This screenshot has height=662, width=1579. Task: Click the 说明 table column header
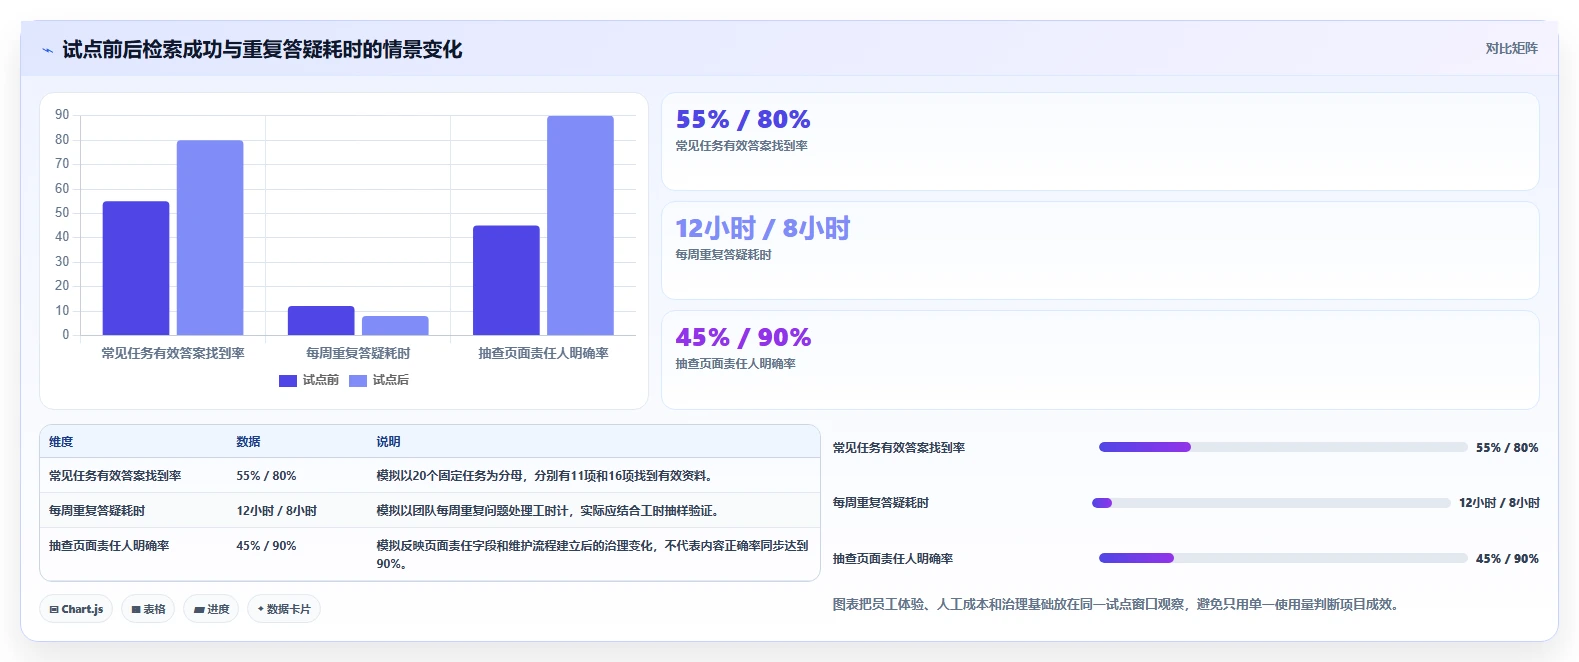coord(388,442)
